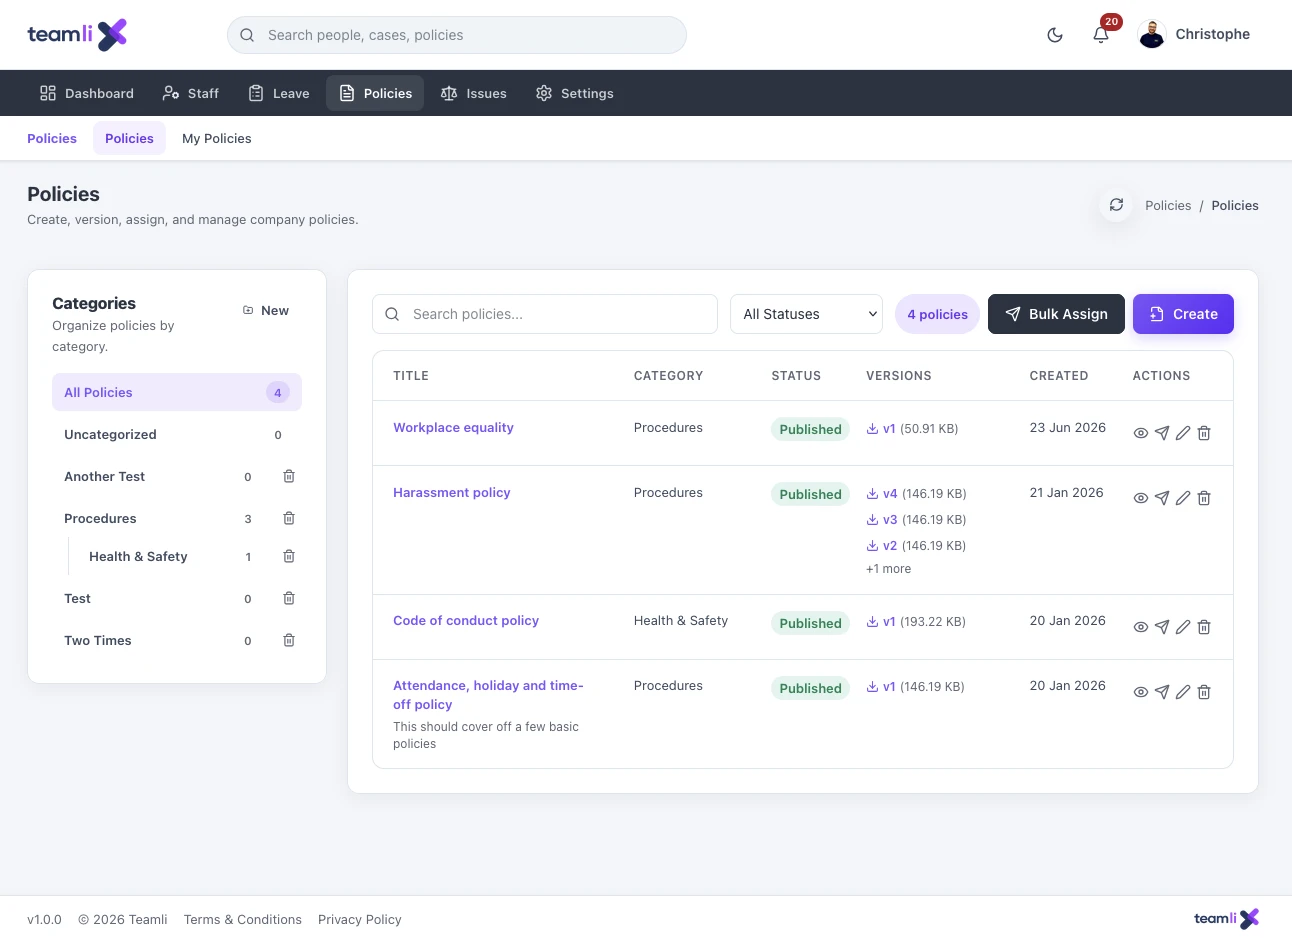Edit the Attendance policy

click(x=1183, y=692)
